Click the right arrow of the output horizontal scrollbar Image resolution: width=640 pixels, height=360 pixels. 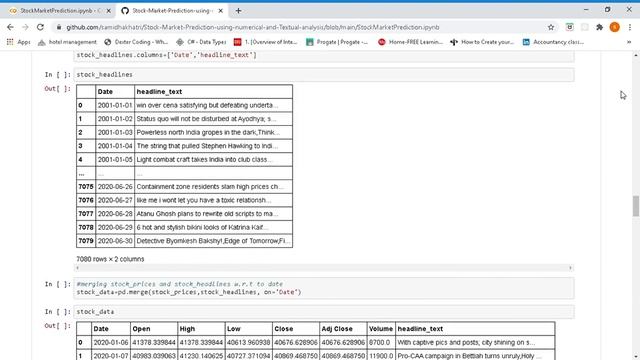click(x=570, y=268)
